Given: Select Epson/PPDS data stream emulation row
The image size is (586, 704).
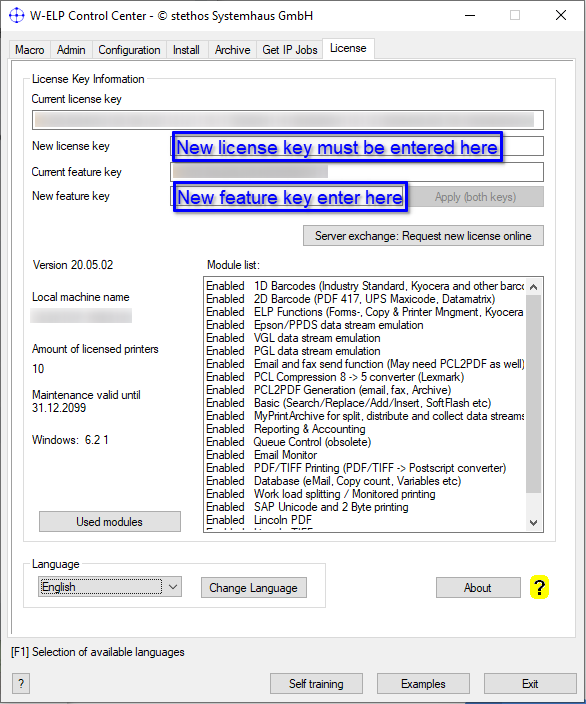Looking at the screenshot, I should [365, 325].
